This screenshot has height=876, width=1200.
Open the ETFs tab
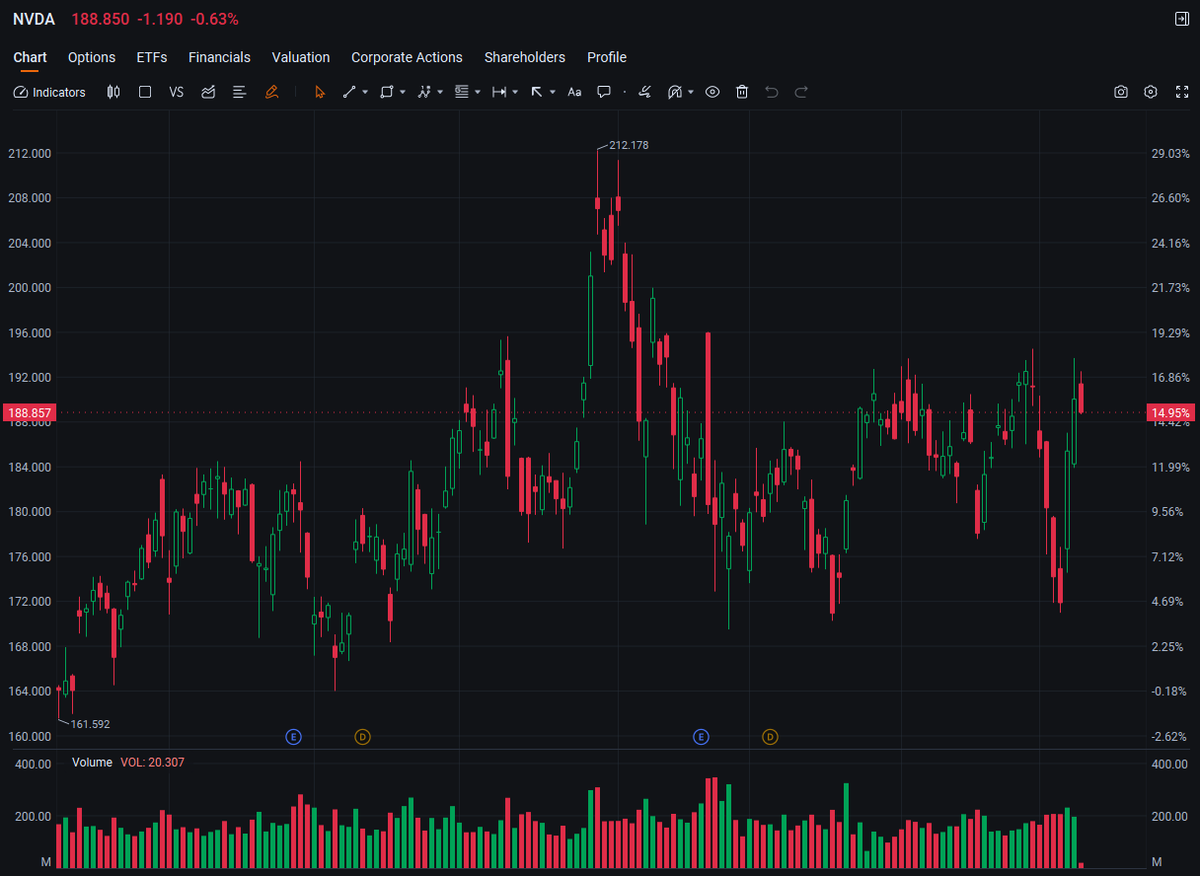(x=152, y=57)
